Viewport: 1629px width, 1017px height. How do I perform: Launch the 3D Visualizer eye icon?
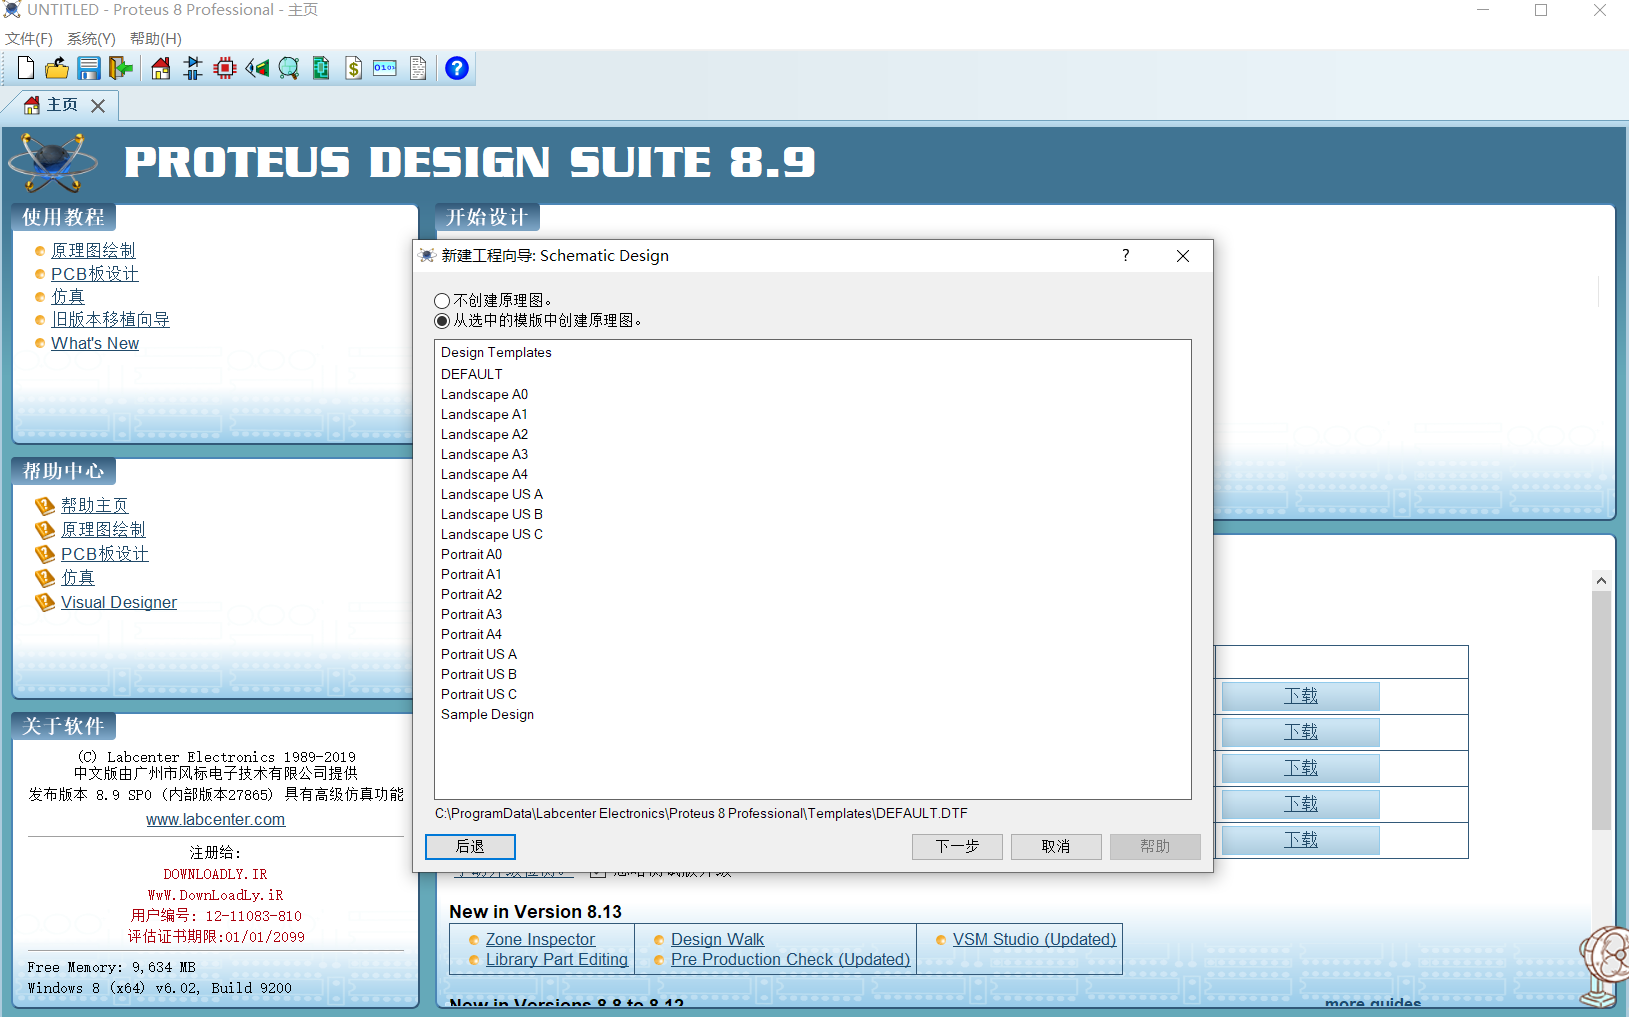(x=257, y=68)
